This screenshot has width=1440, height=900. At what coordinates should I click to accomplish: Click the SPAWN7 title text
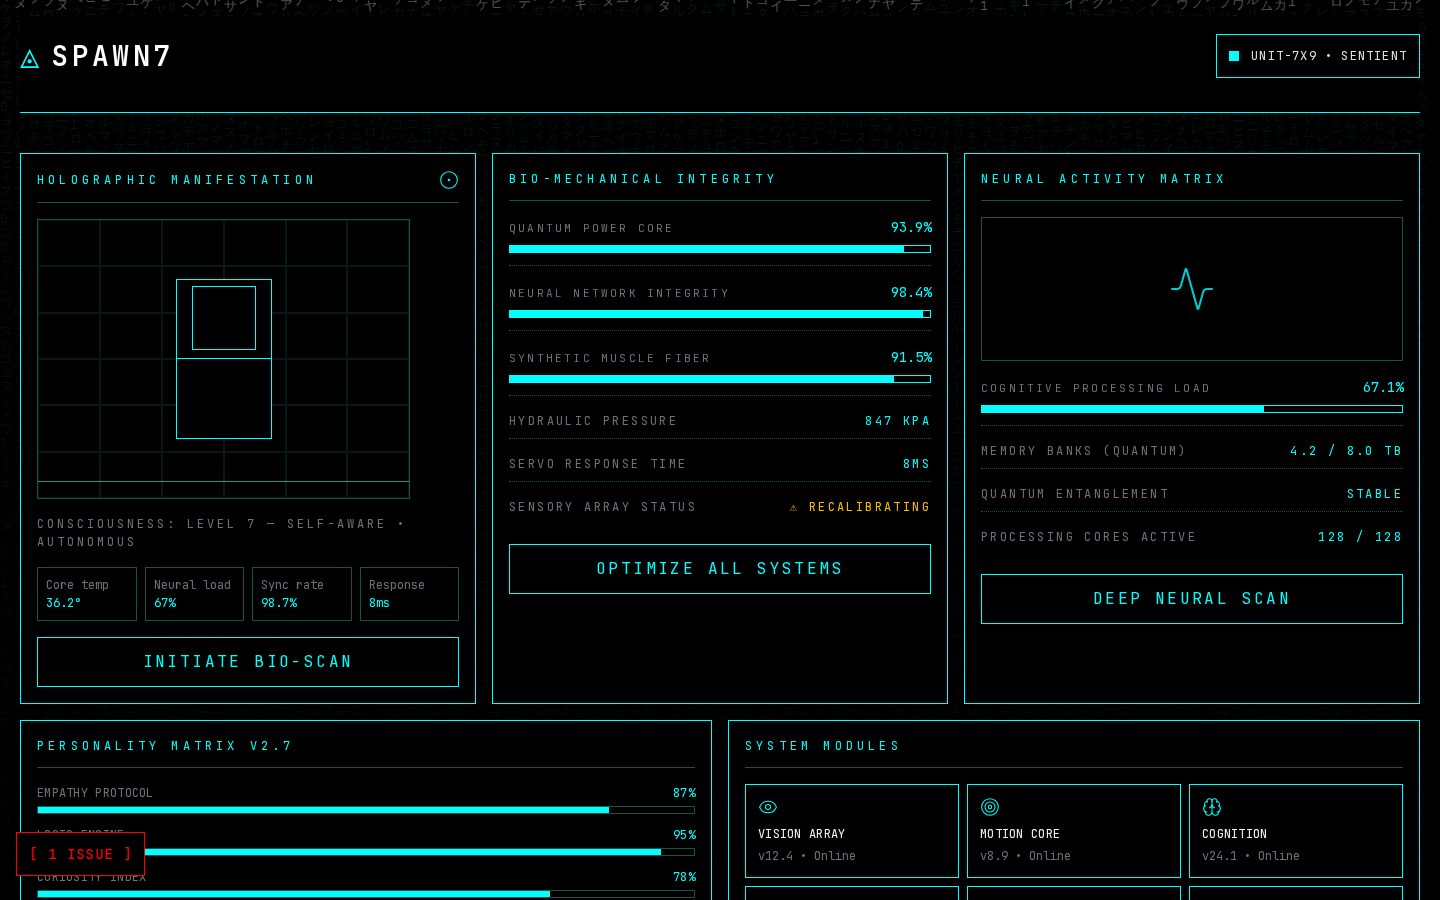tap(112, 57)
